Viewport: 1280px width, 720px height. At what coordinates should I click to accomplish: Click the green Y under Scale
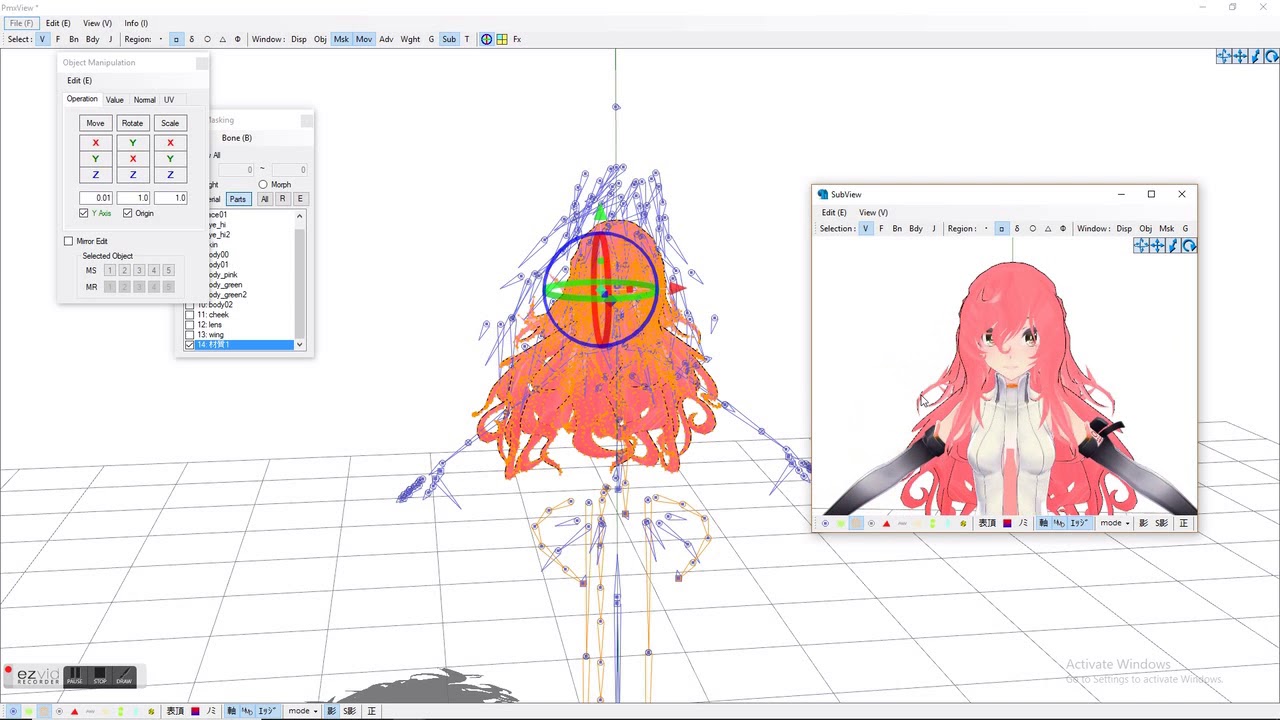170,159
